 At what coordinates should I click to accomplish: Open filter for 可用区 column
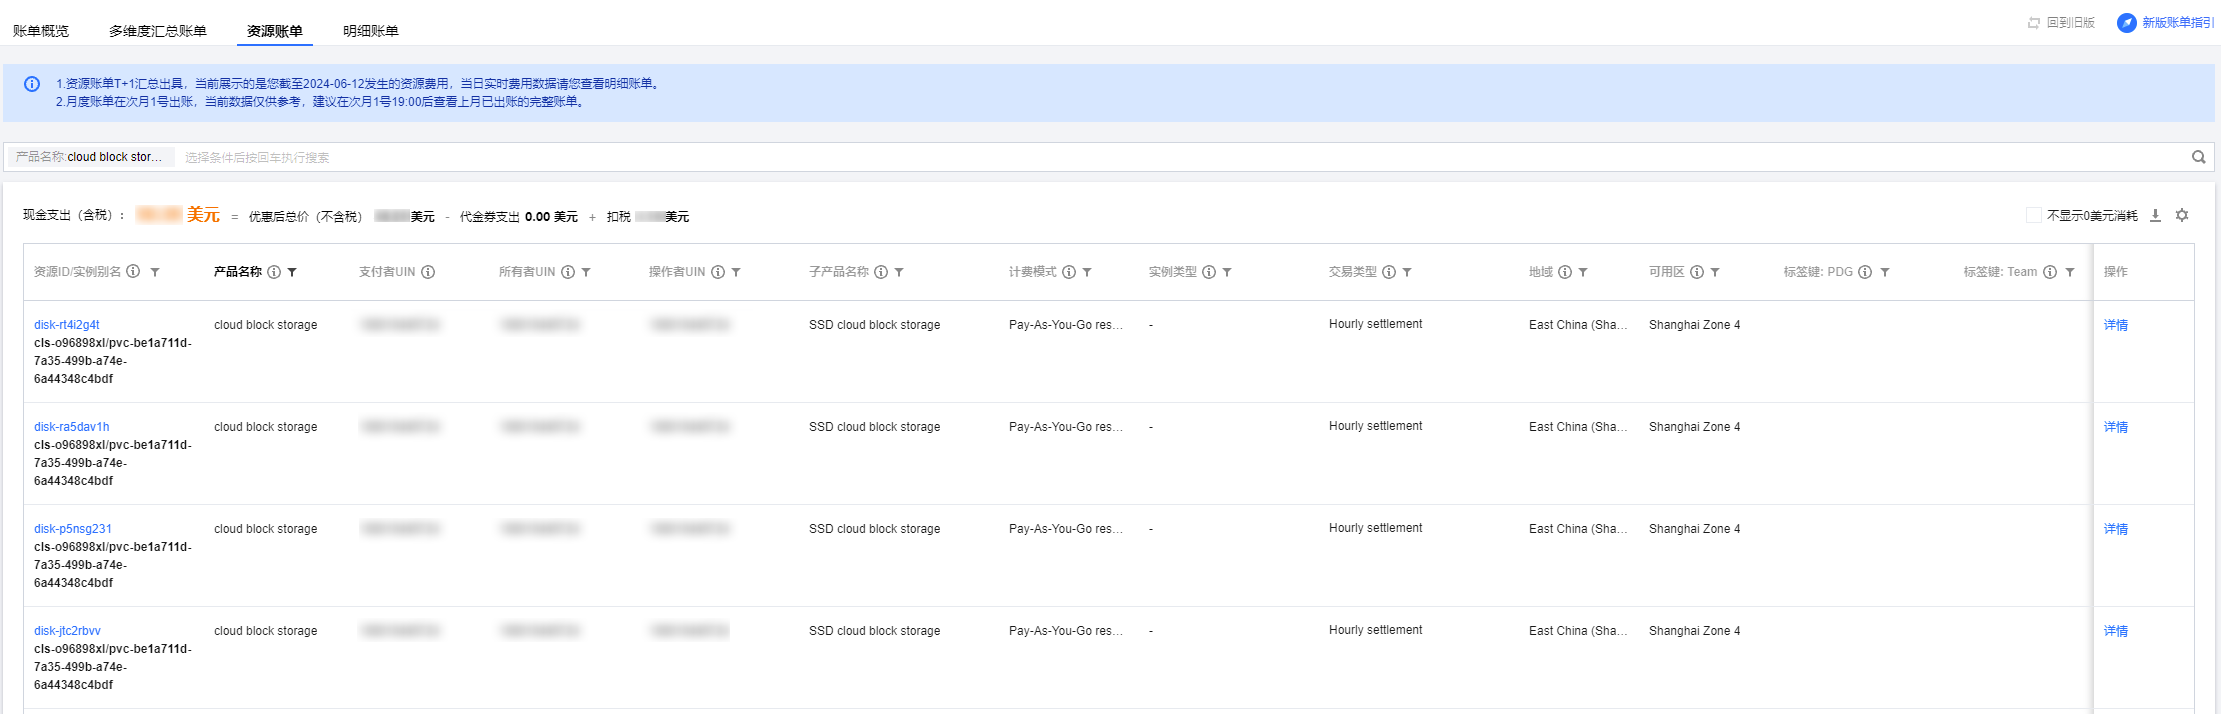pyautogui.click(x=1715, y=272)
